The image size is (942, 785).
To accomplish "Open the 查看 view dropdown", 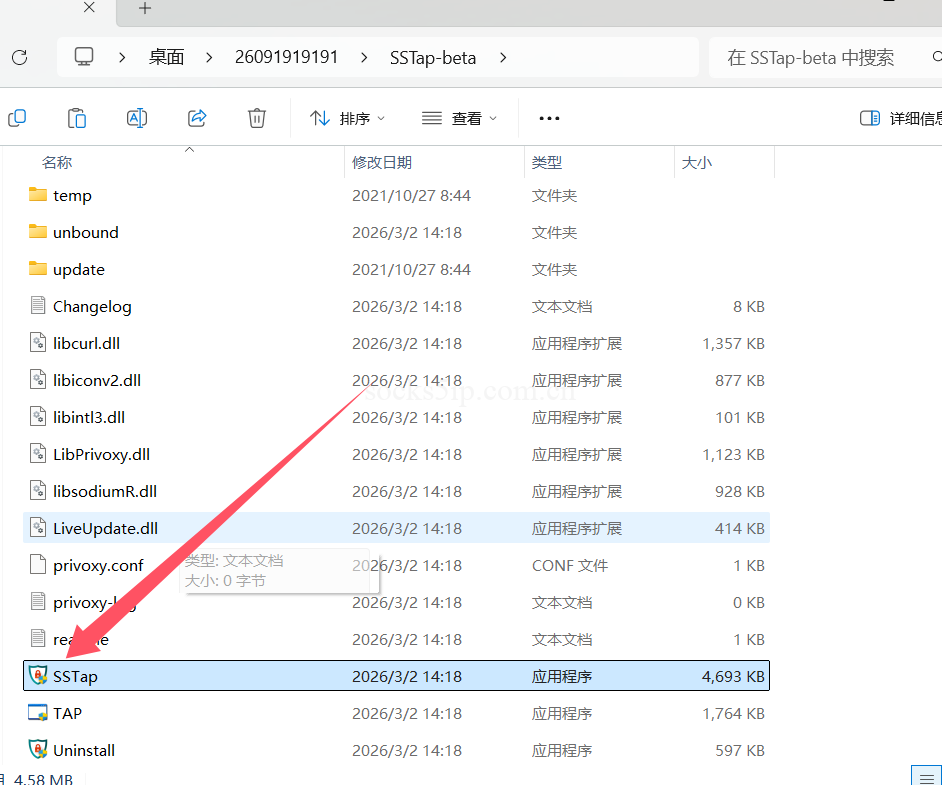I will tap(460, 118).
